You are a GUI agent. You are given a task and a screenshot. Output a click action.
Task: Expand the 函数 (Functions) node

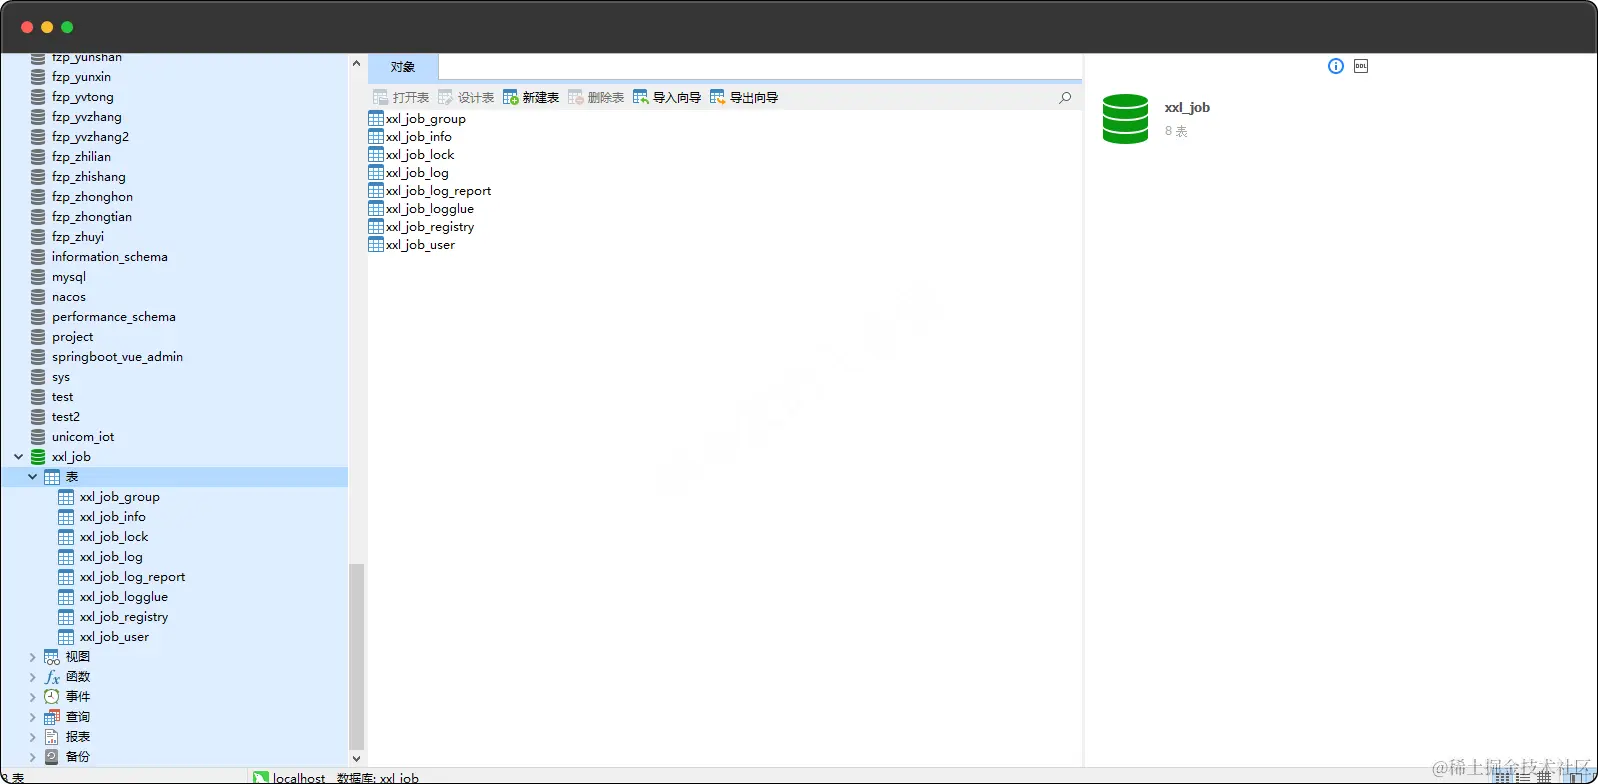pyautogui.click(x=32, y=677)
